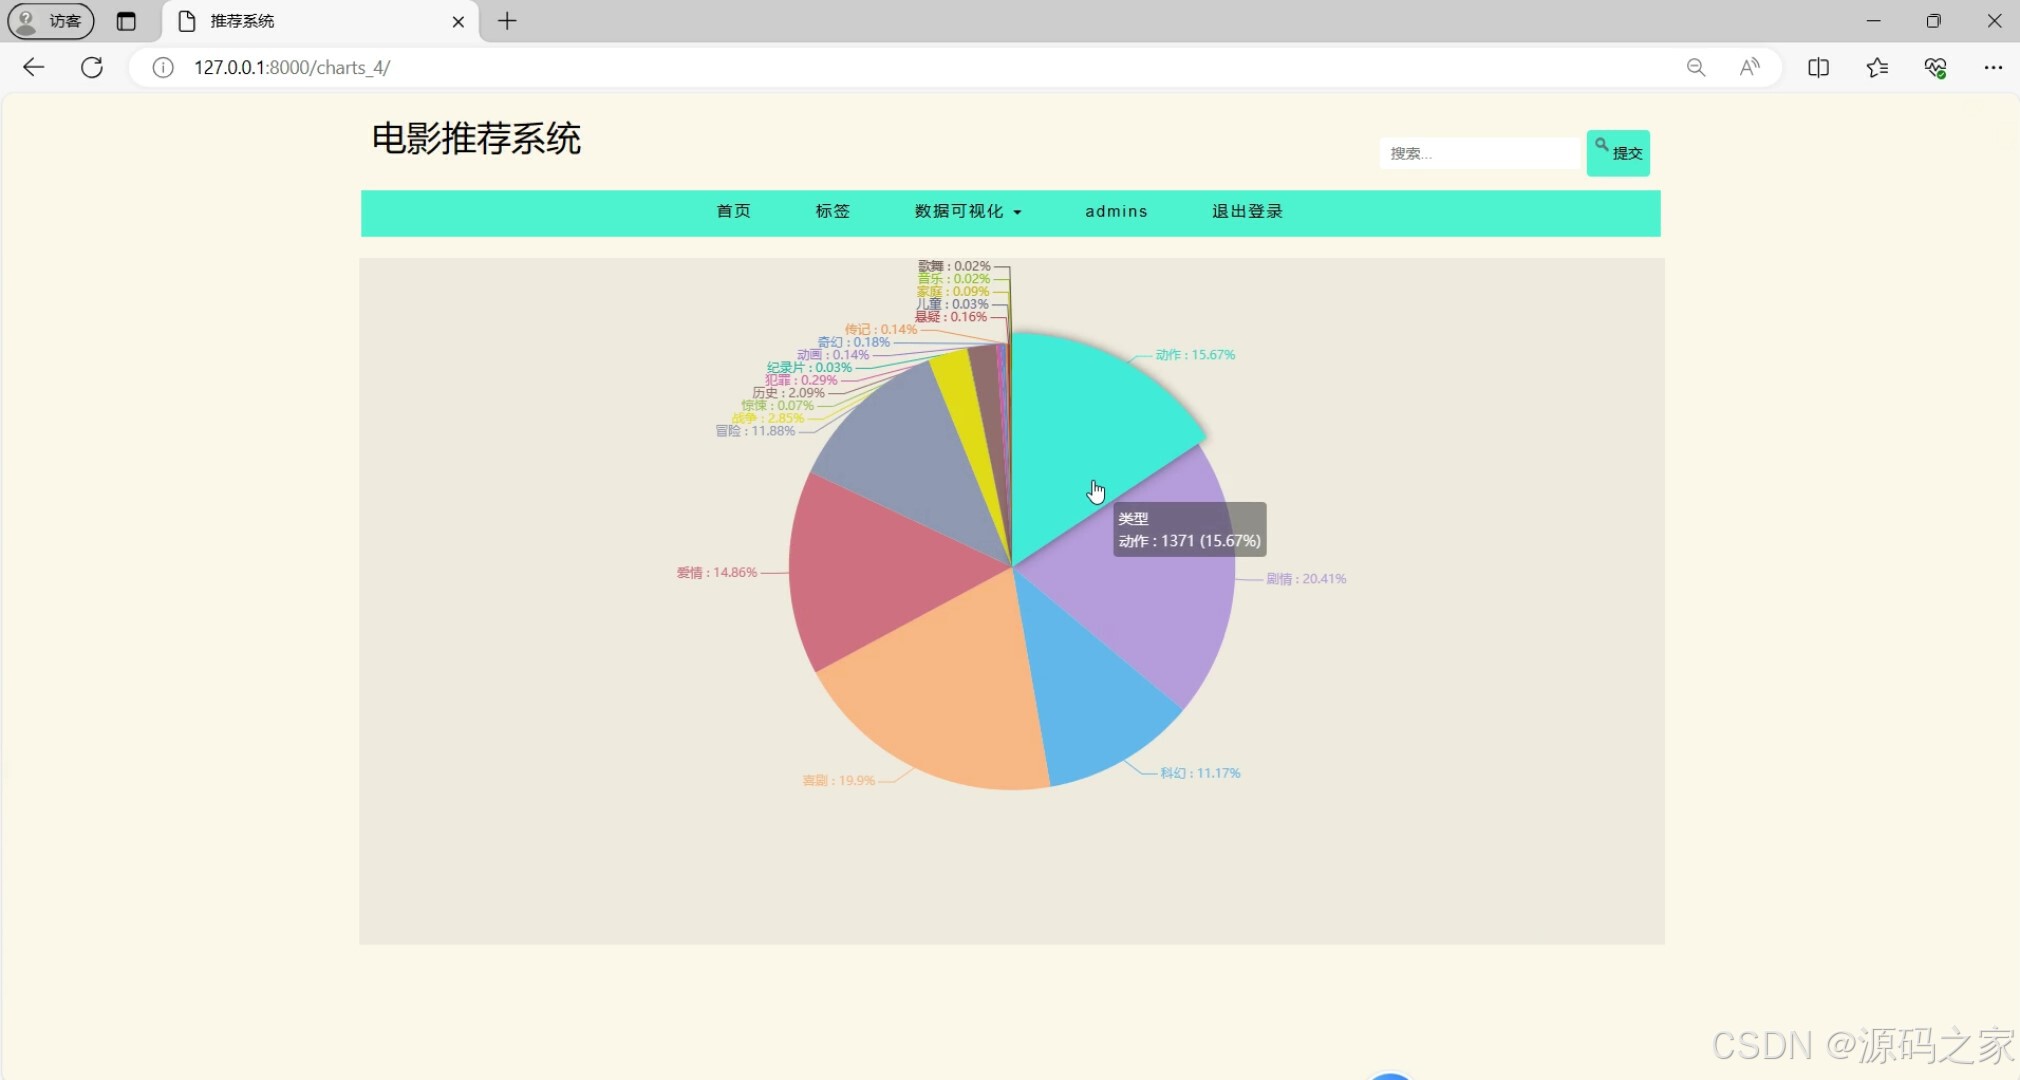Expand the 数据可视化 dropdown menu

pos(967,211)
